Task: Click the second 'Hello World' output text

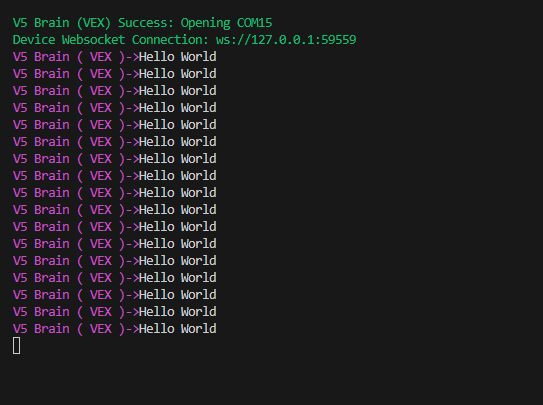Action: [x=178, y=73]
